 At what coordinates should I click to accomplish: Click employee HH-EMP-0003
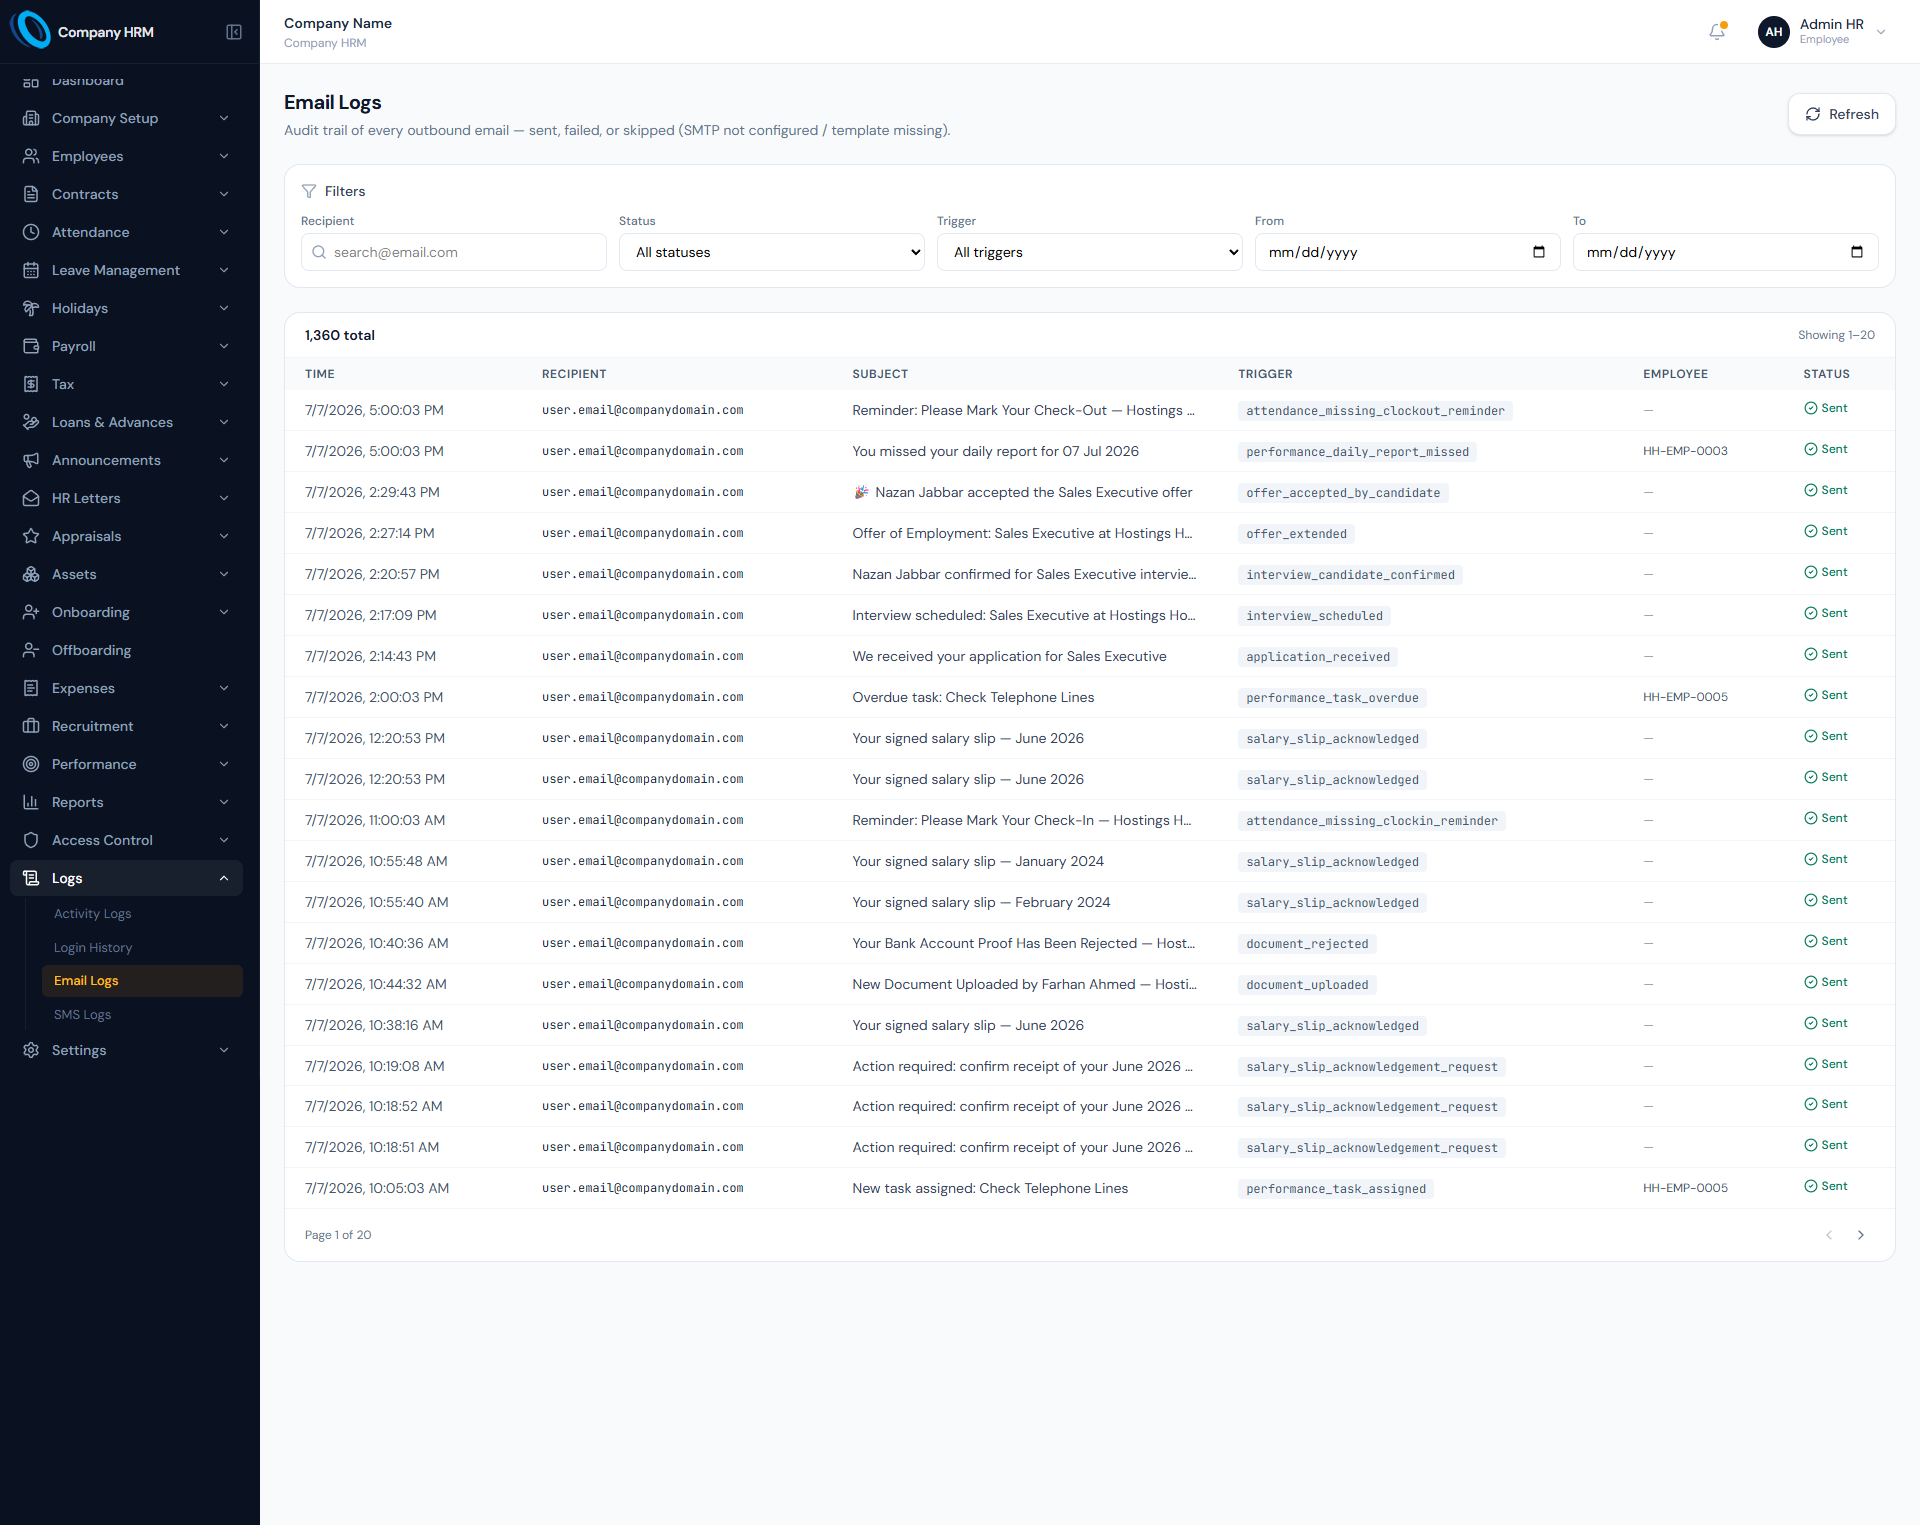[1685, 451]
